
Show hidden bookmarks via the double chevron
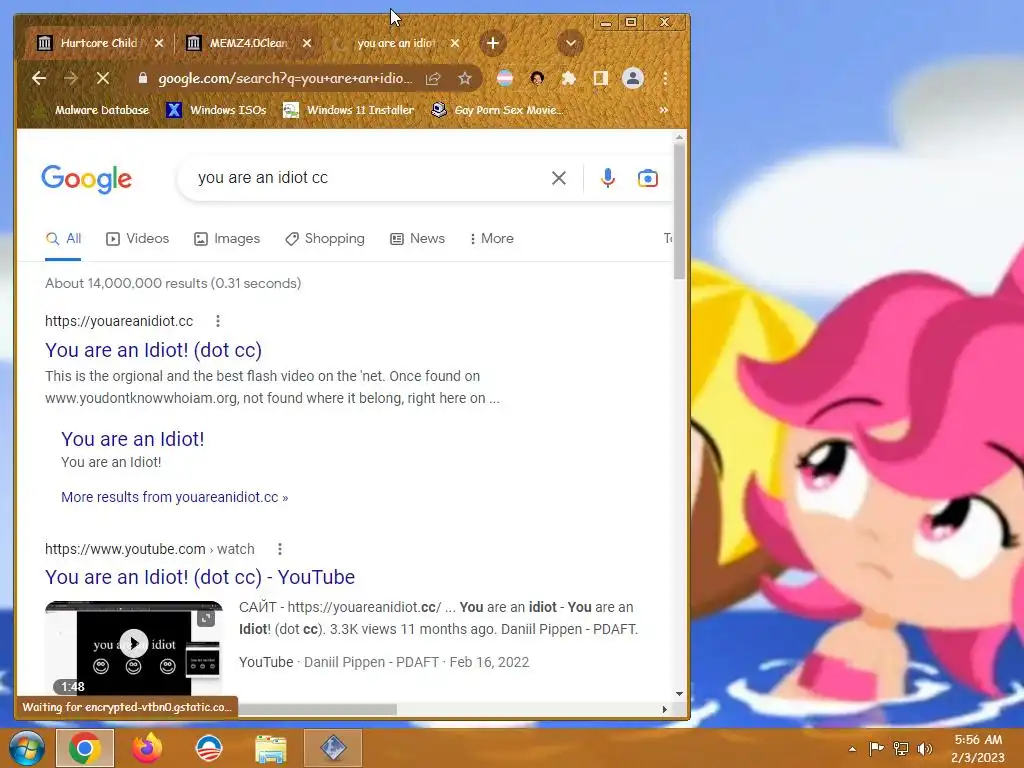click(664, 110)
